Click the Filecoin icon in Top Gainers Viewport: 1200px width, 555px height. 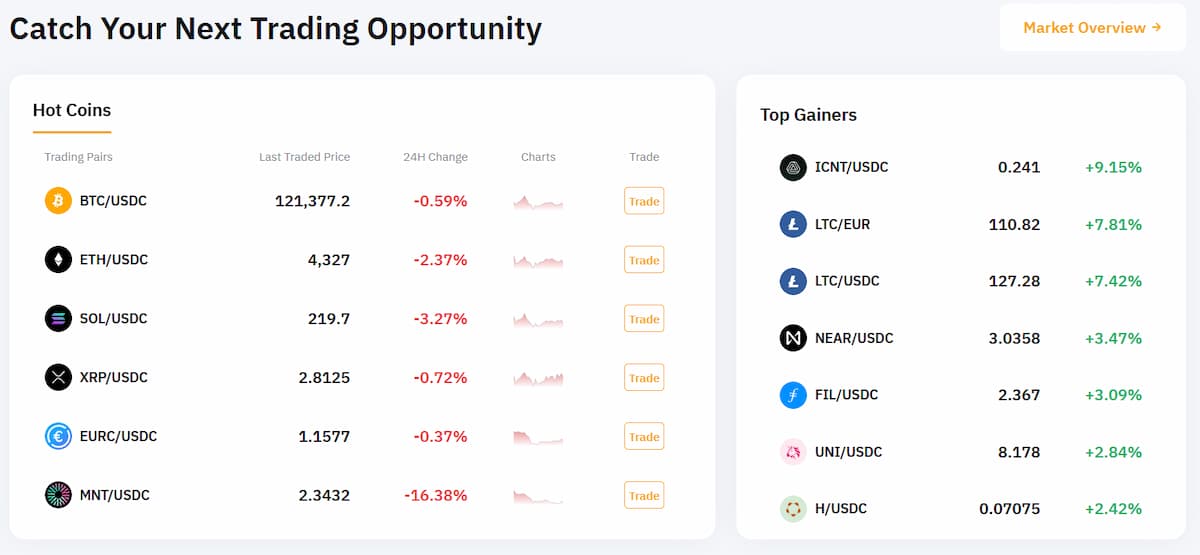(x=793, y=395)
